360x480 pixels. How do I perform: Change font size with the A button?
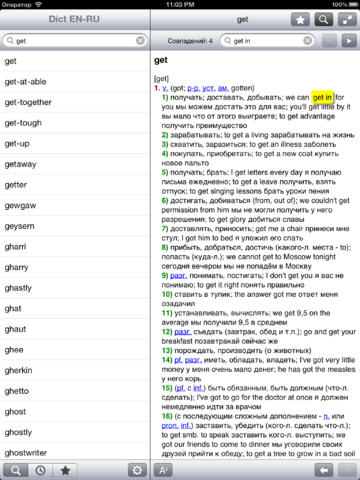(163, 470)
